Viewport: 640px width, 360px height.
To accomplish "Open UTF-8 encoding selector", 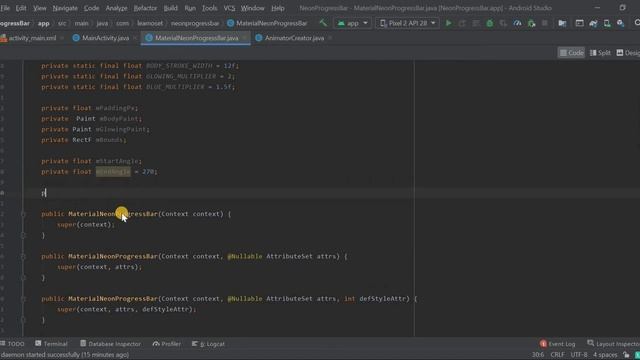I will (579, 355).
